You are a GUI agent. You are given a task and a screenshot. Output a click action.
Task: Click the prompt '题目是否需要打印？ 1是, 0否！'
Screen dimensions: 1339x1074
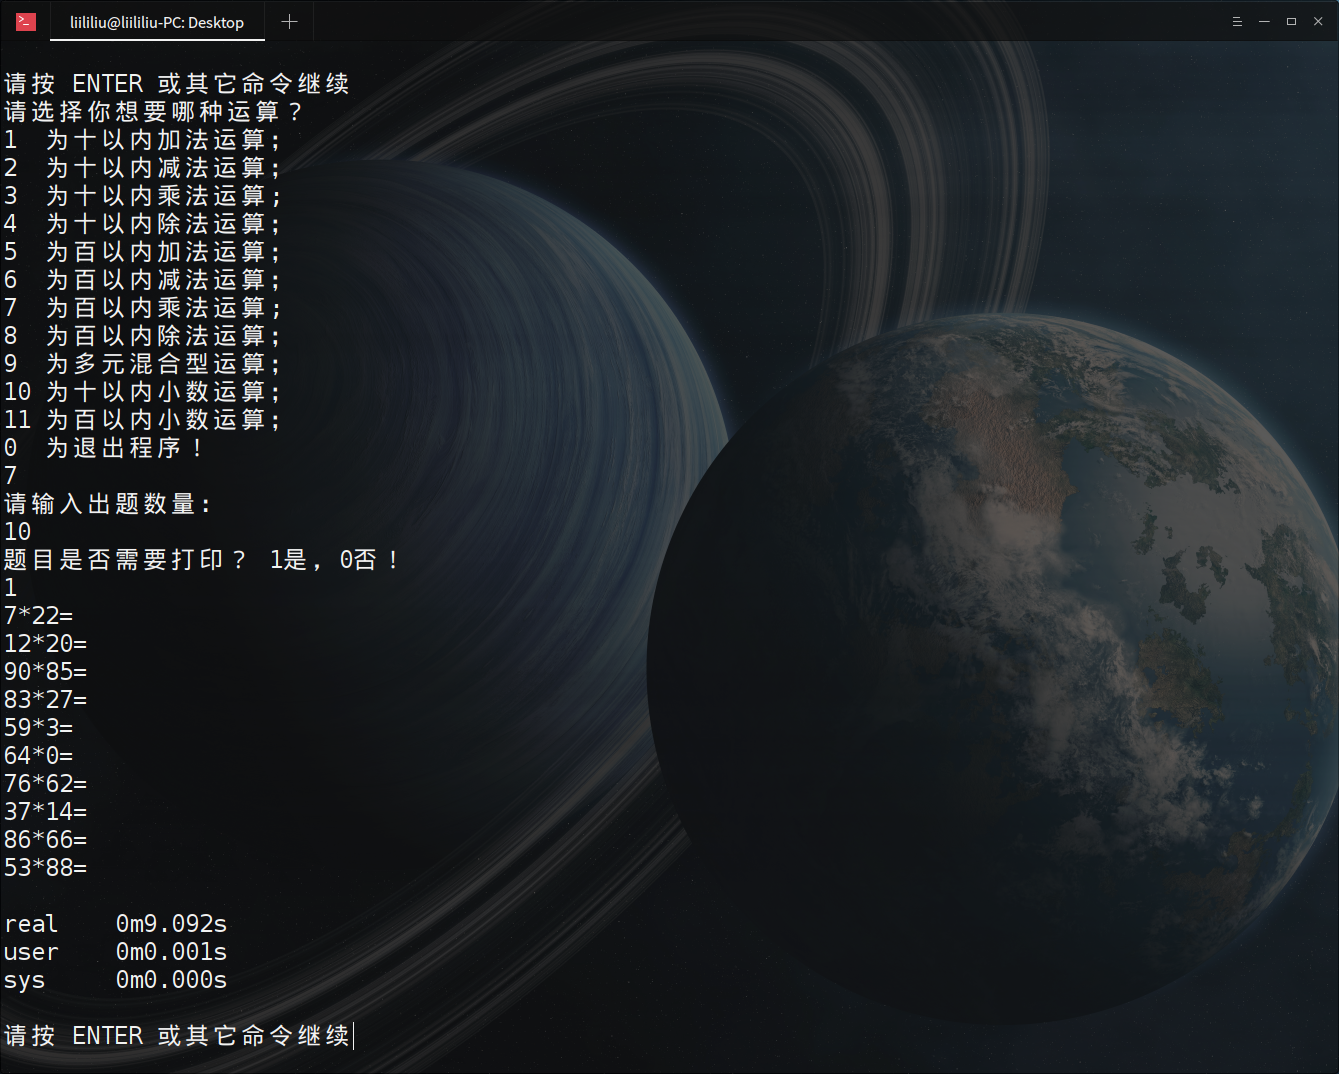202,559
